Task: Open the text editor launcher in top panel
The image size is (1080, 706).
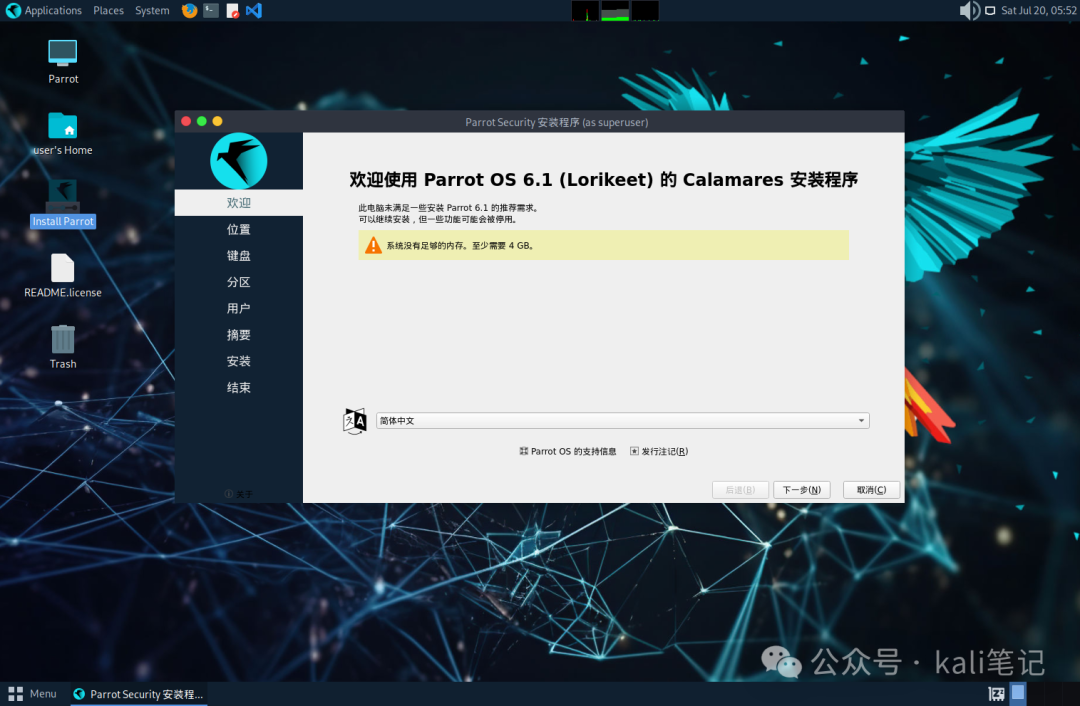Action: (233, 10)
